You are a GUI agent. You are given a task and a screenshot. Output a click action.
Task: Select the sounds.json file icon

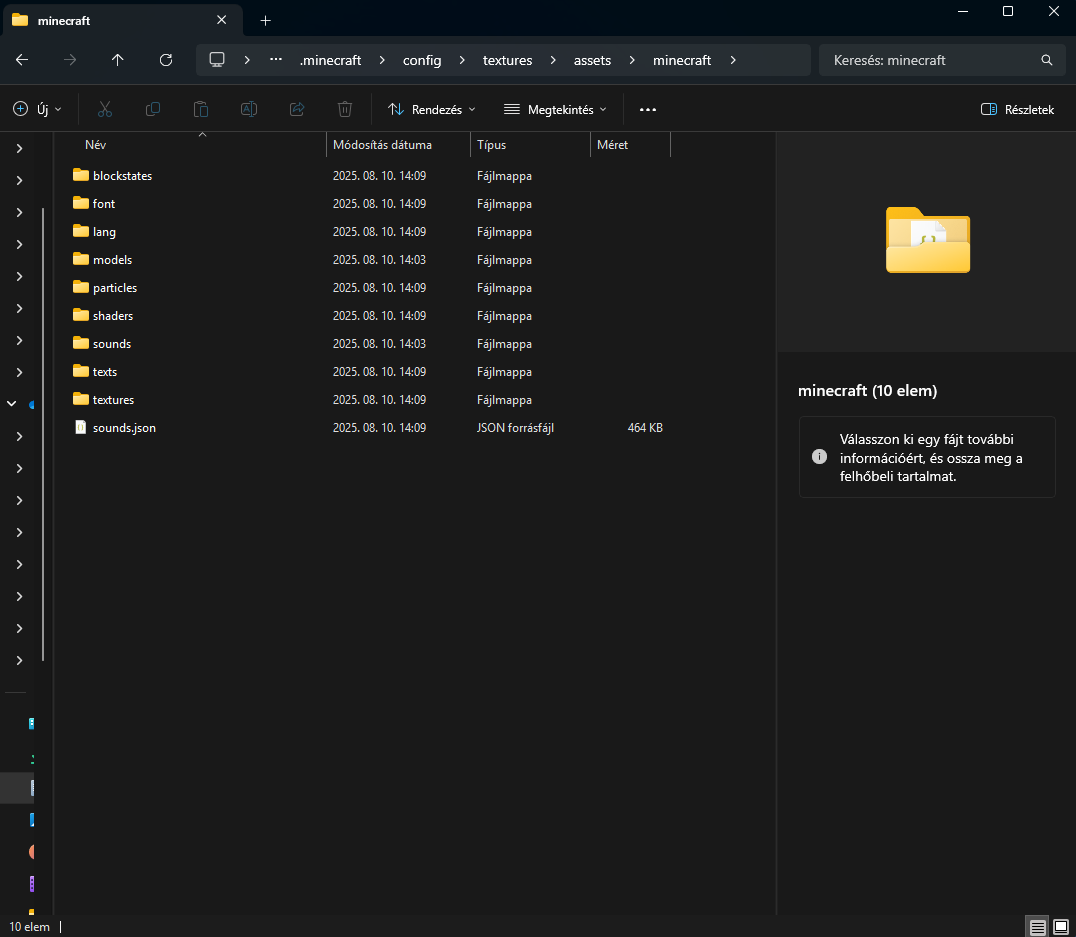(x=80, y=428)
